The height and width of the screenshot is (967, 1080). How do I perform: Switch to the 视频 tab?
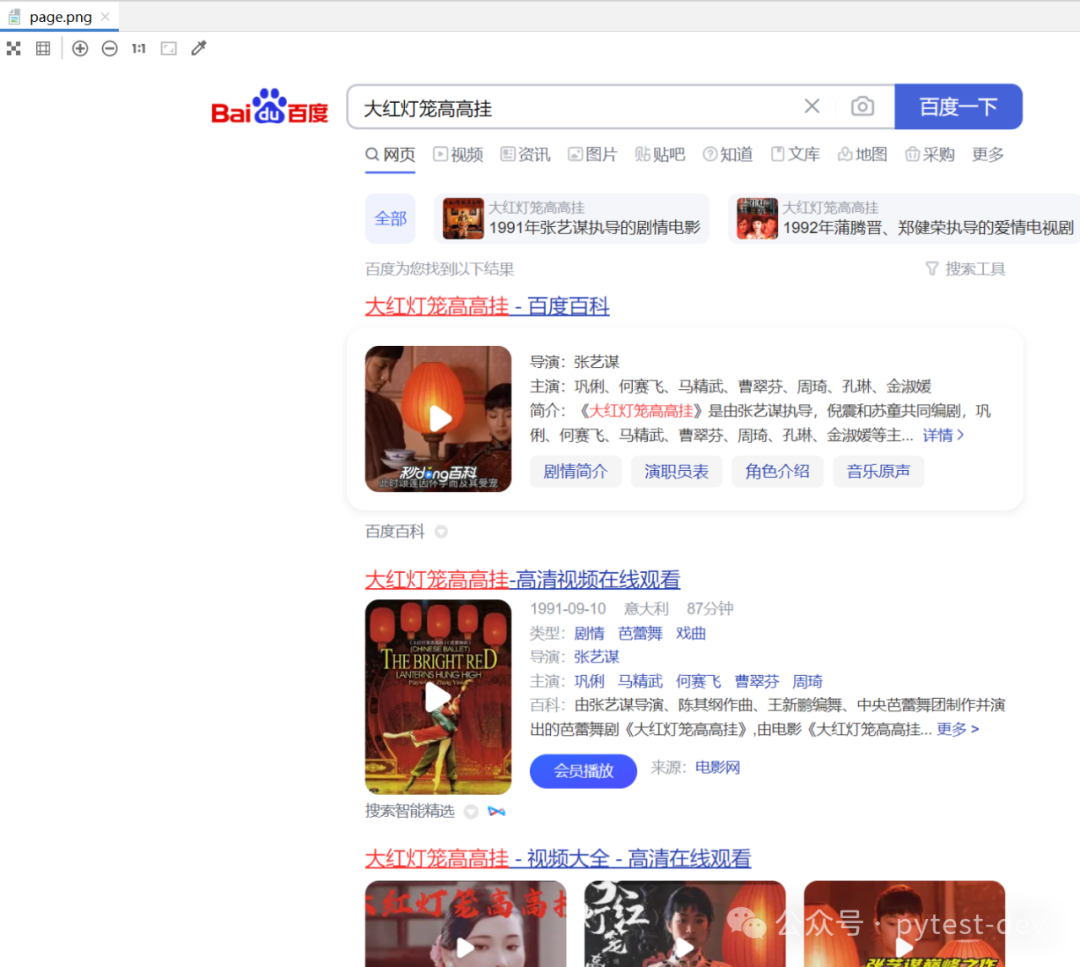click(458, 154)
